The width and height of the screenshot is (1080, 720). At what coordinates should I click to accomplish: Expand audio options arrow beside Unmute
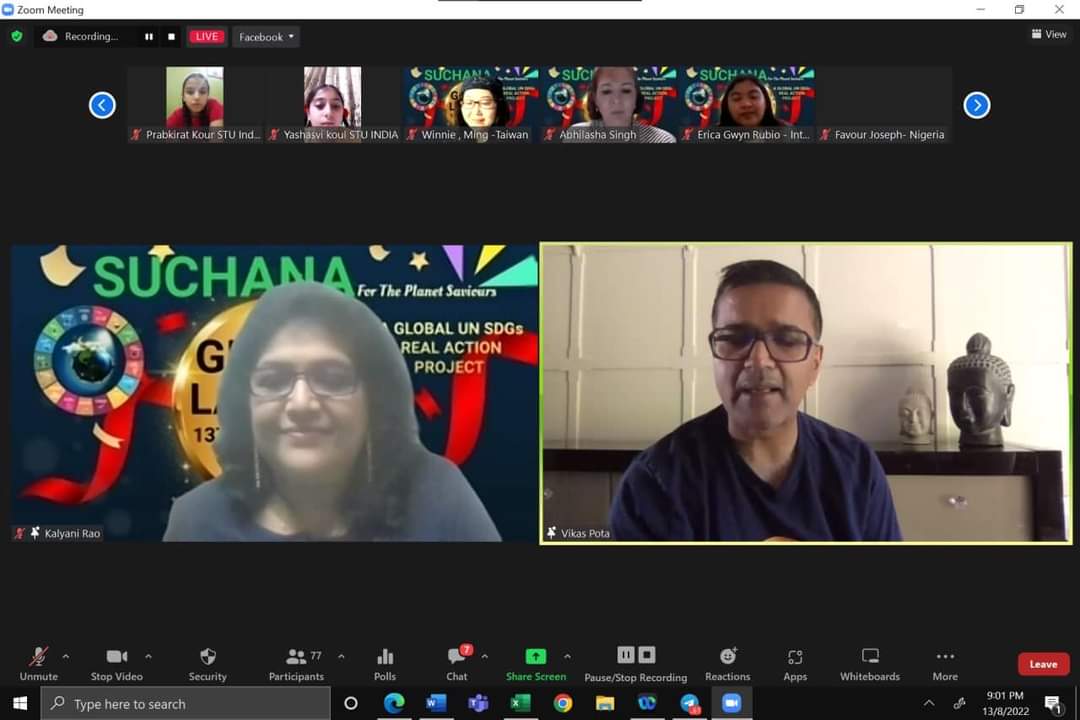[x=66, y=657]
